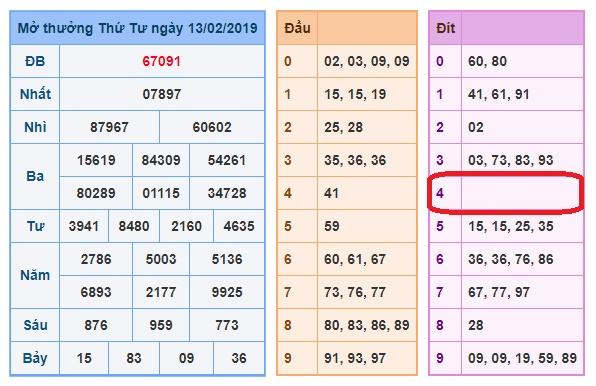Click third prize number 80289

tap(96, 193)
